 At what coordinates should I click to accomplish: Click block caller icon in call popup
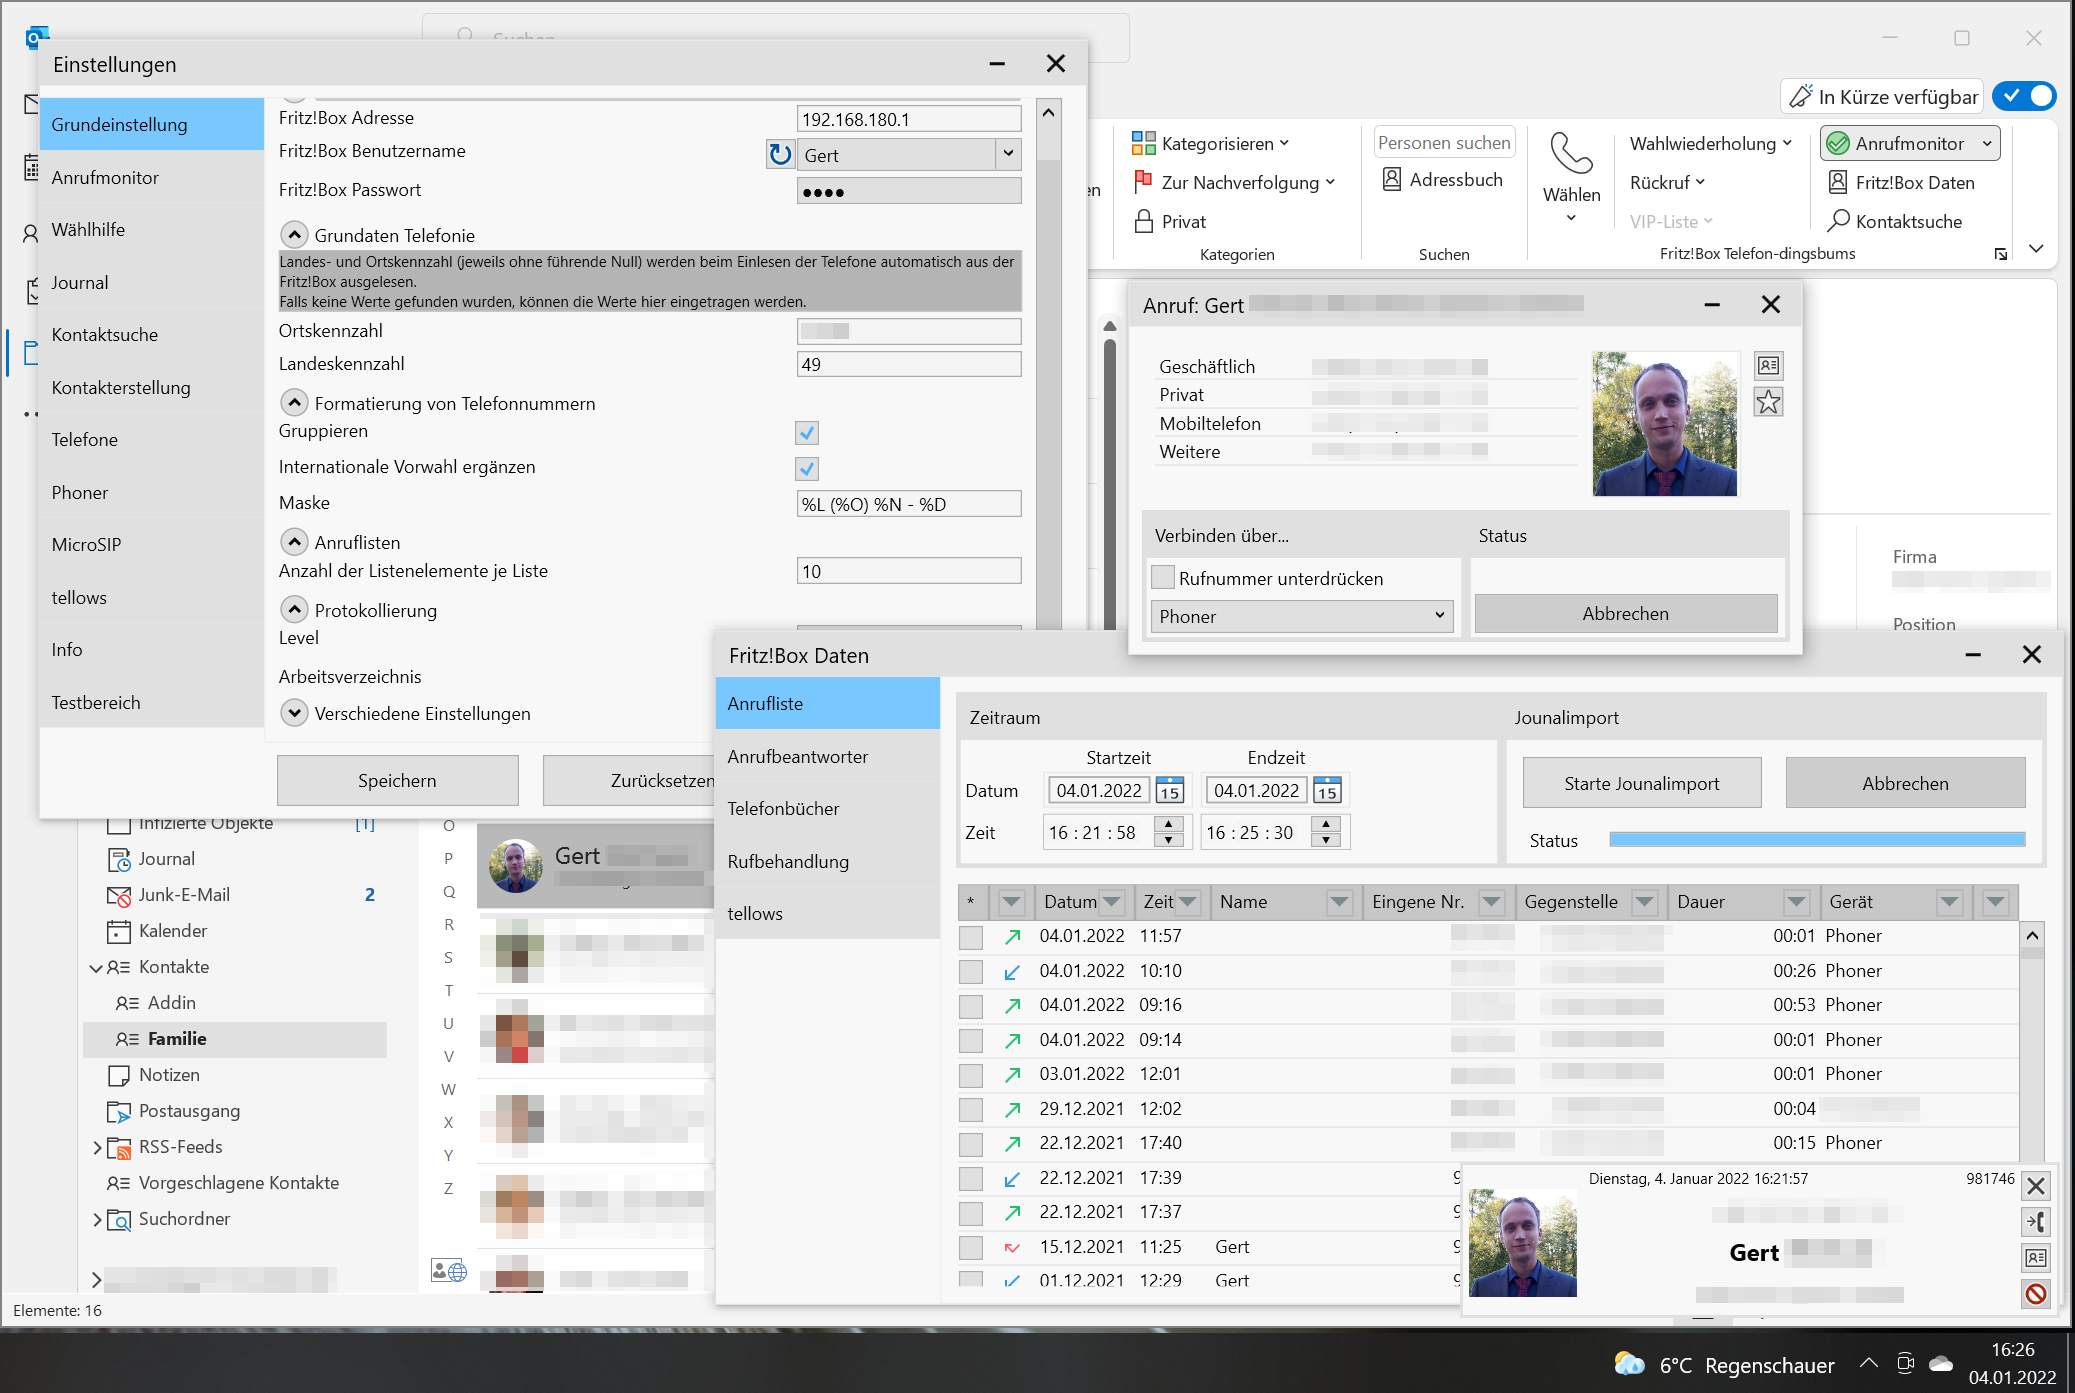point(2035,1294)
